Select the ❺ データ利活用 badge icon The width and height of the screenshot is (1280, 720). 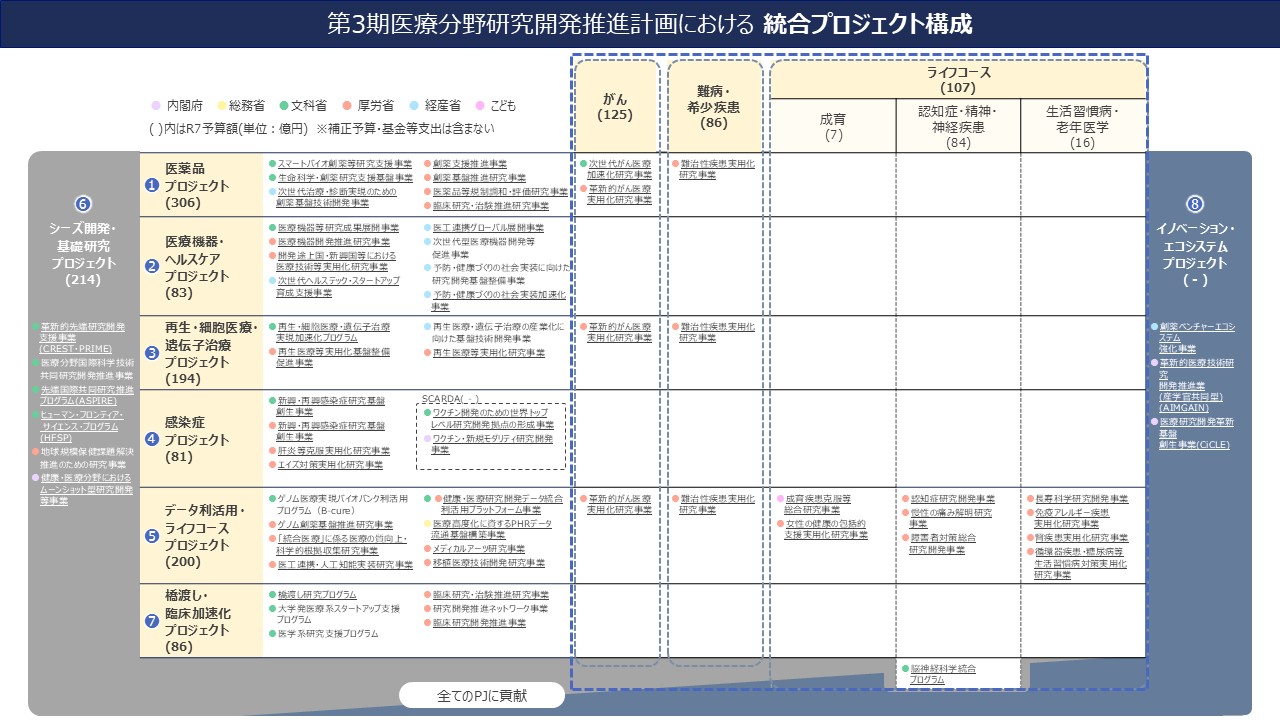[151, 534]
